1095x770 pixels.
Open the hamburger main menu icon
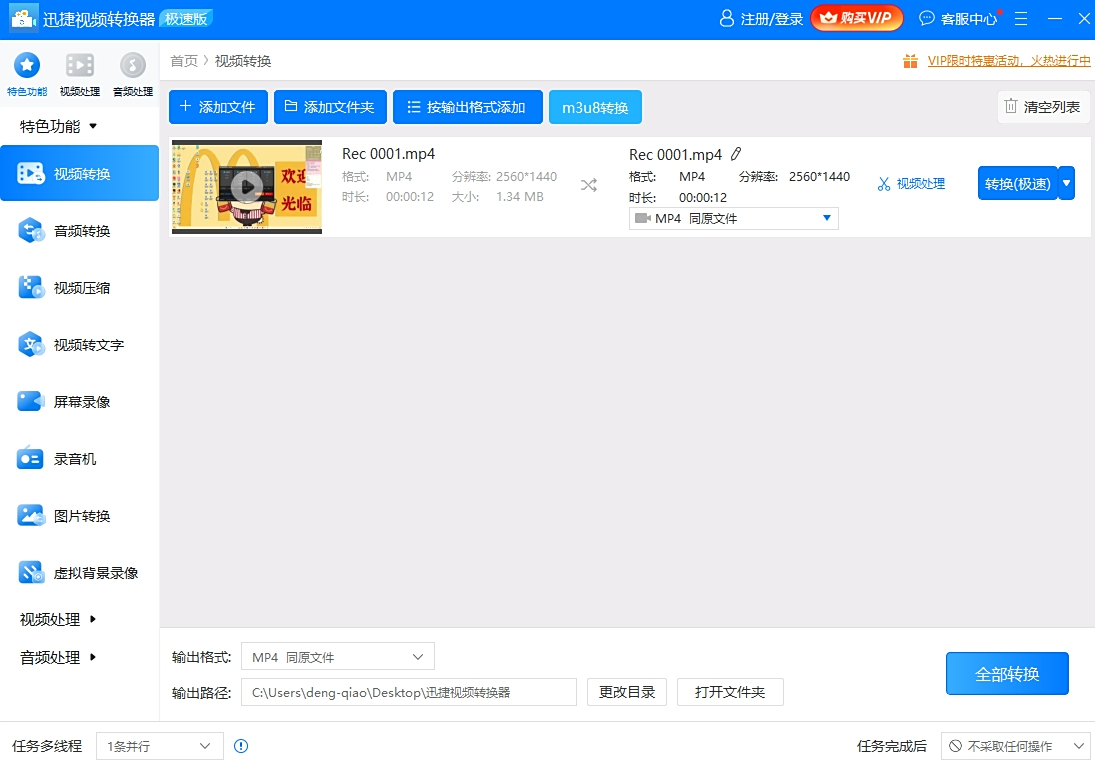tap(1021, 19)
